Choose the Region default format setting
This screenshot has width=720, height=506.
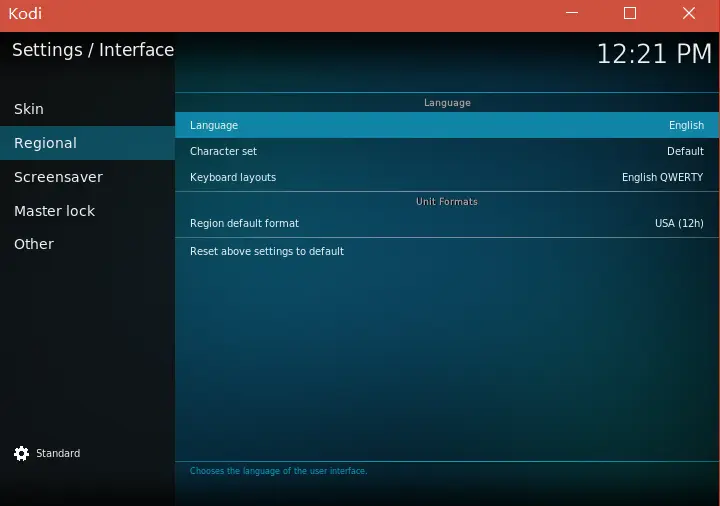(244, 224)
